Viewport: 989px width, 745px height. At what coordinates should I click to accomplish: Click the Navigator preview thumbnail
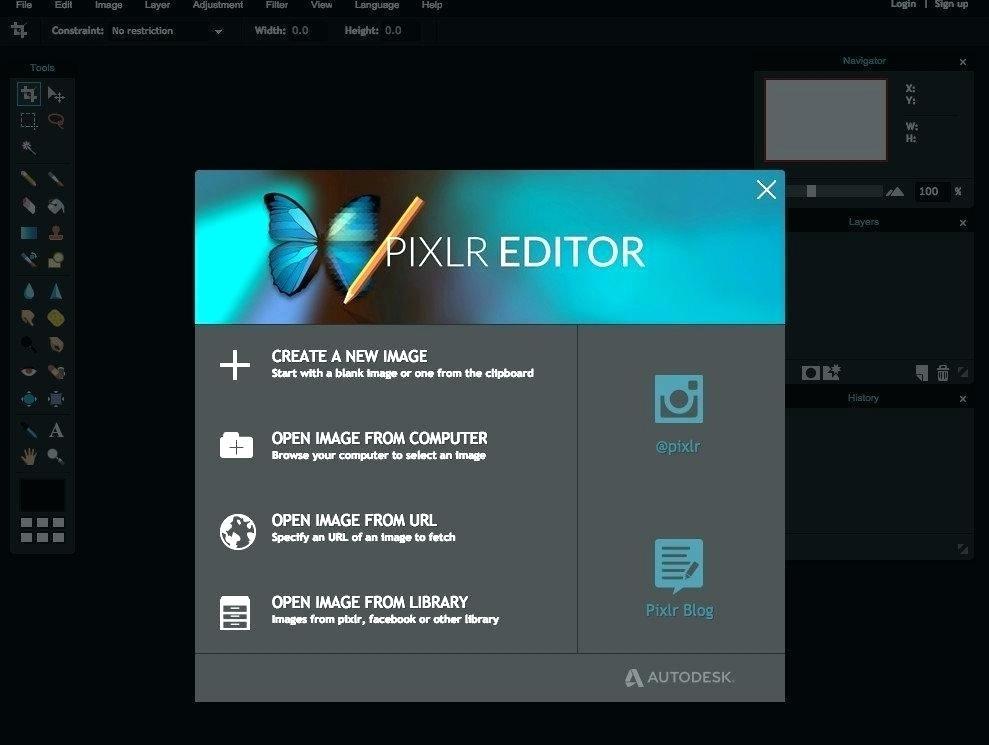pos(826,120)
